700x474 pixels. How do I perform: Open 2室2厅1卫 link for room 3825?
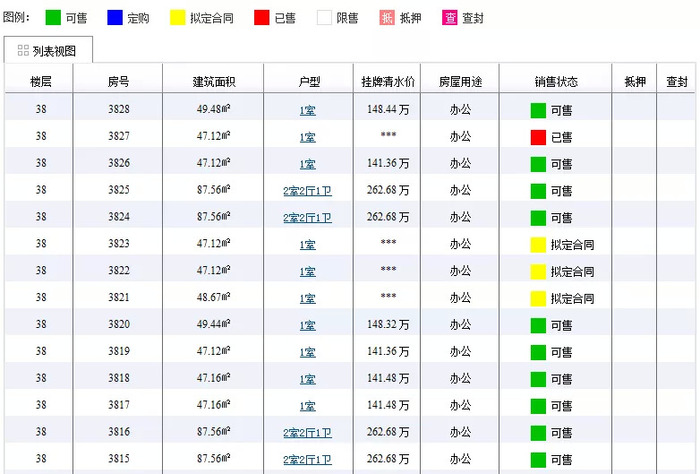click(308, 191)
